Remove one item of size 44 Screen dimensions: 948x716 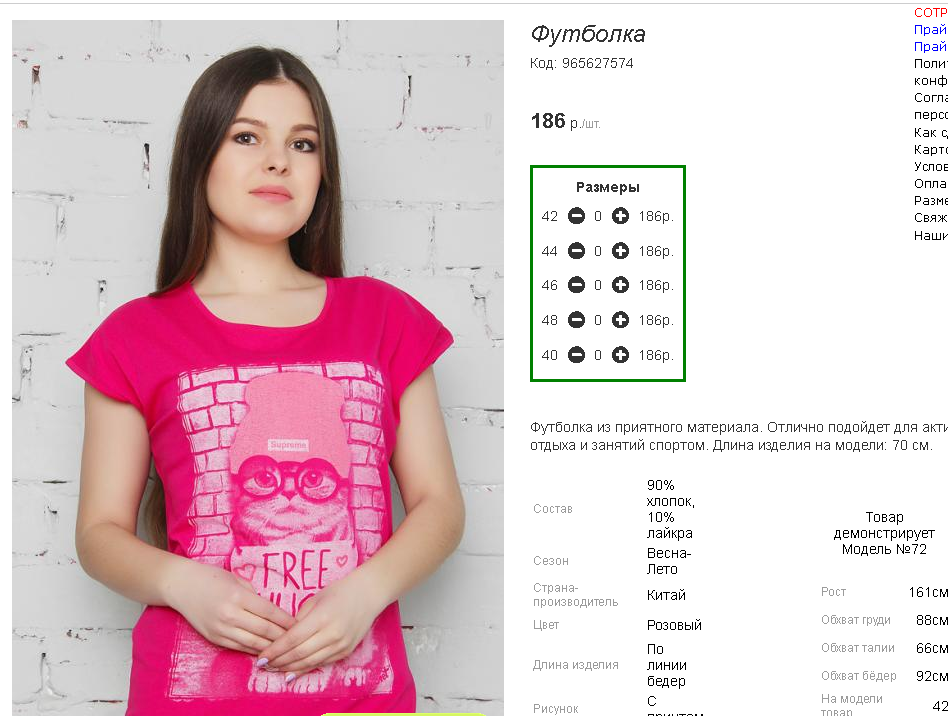click(576, 251)
